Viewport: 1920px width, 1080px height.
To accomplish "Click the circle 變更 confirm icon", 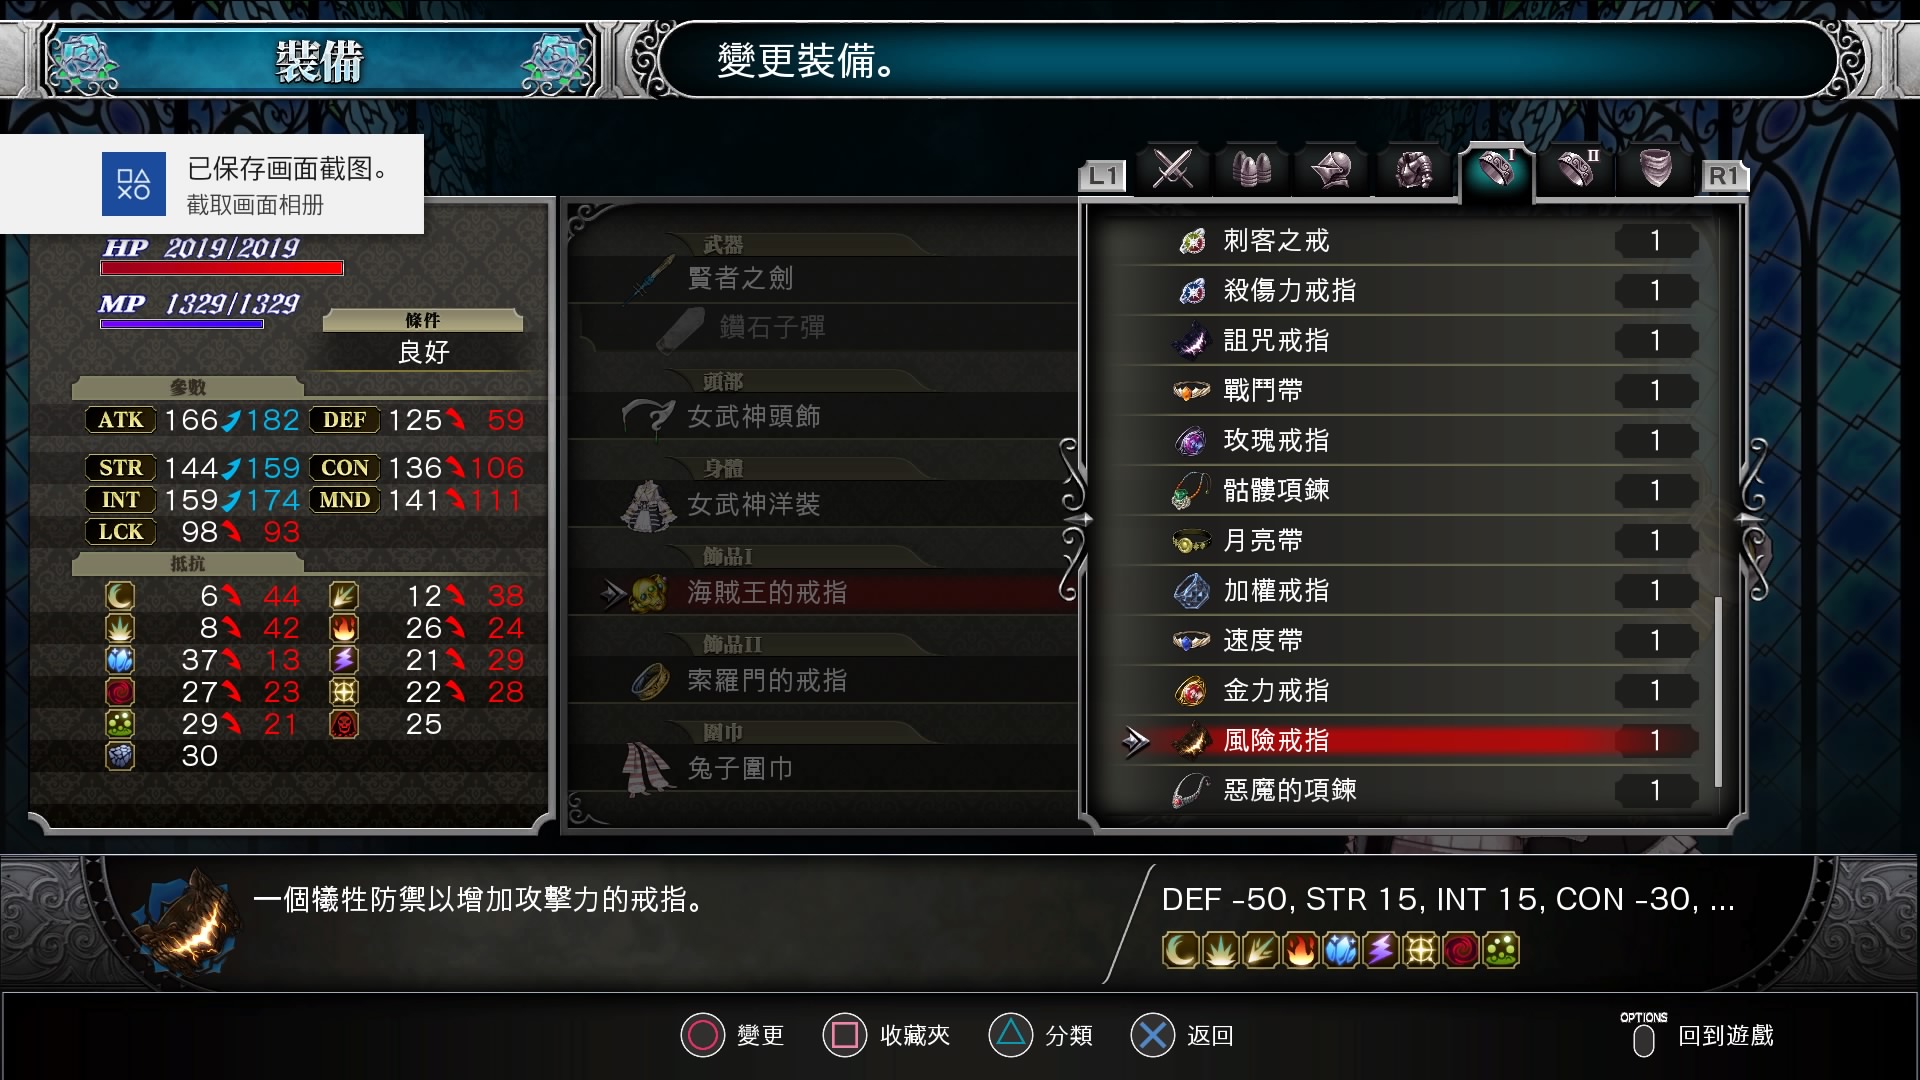I will point(702,1035).
